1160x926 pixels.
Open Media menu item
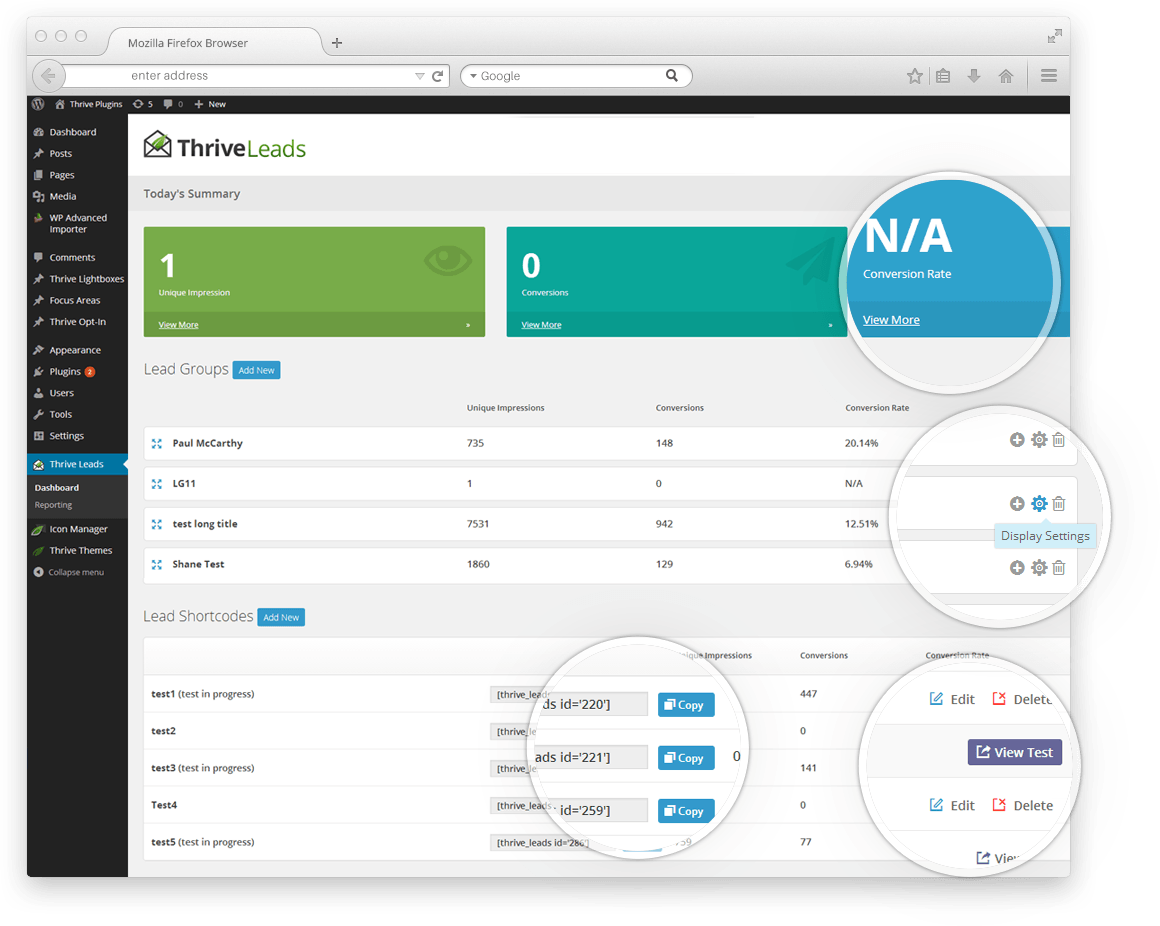[x=63, y=197]
